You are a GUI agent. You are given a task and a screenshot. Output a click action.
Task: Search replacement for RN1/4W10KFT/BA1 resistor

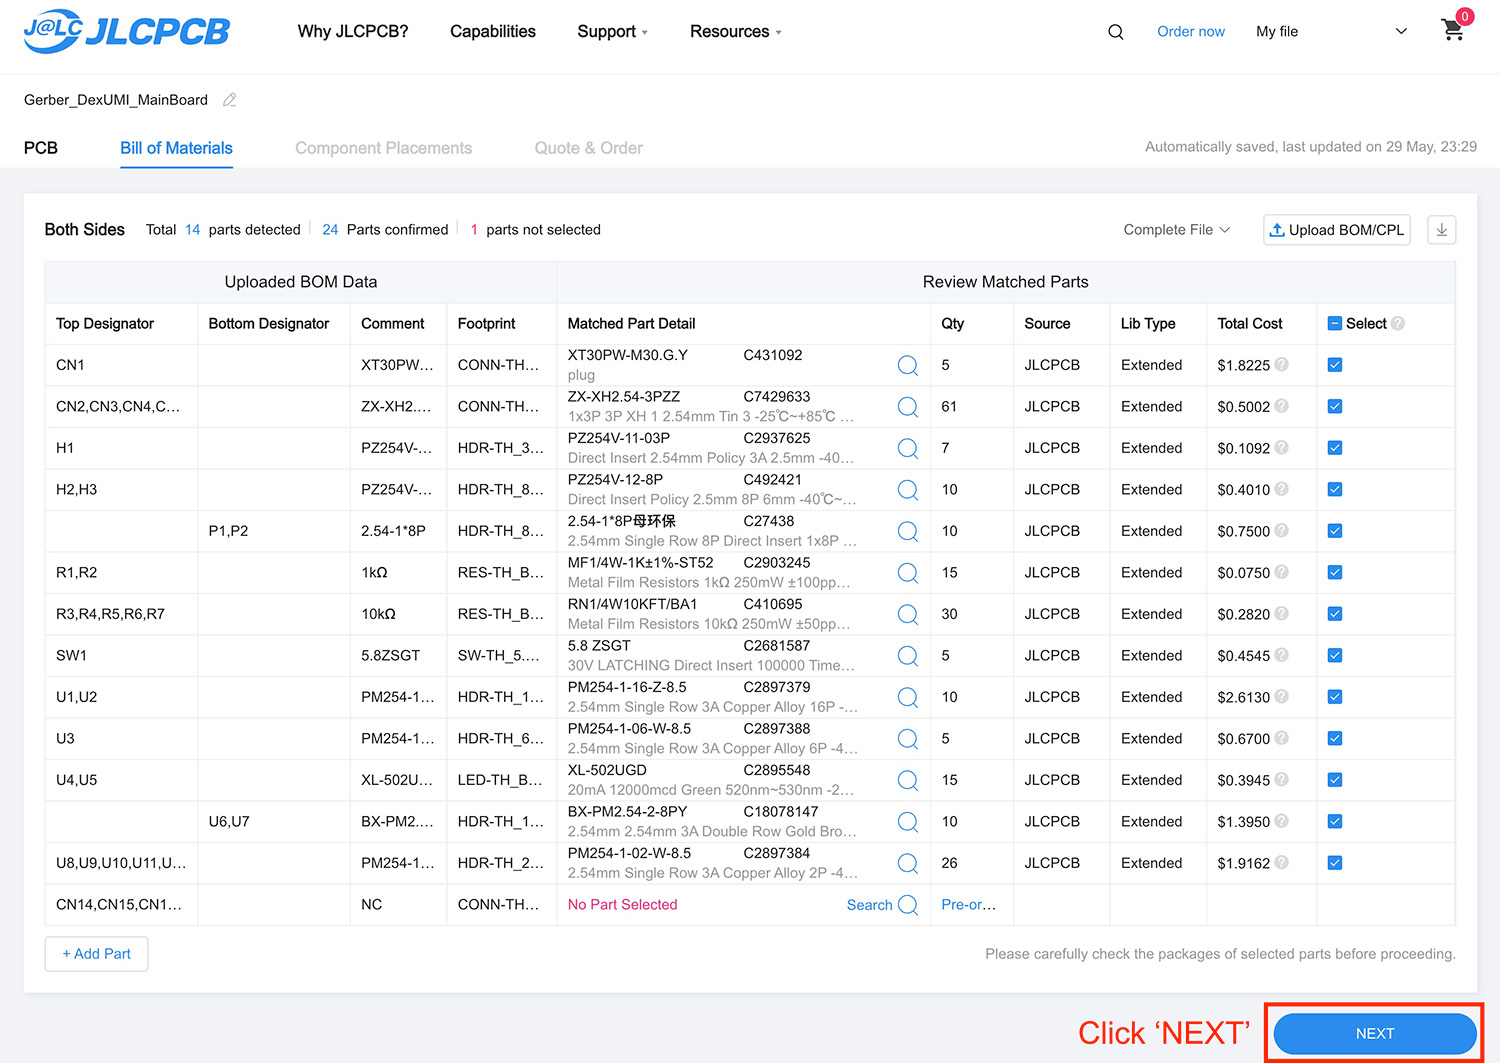908,614
